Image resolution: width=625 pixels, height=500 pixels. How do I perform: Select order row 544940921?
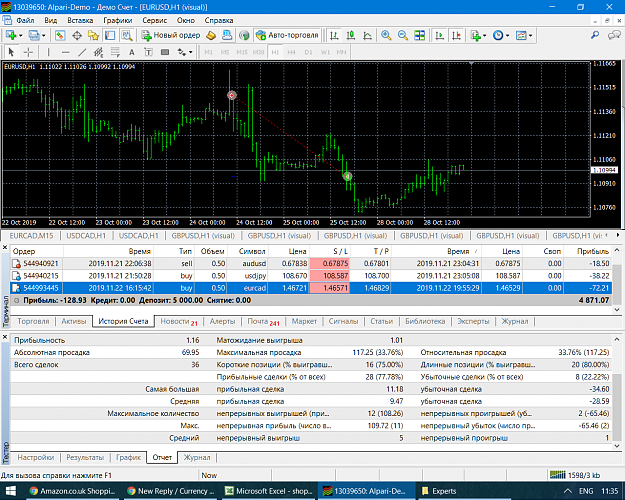[x=311, y=264]
